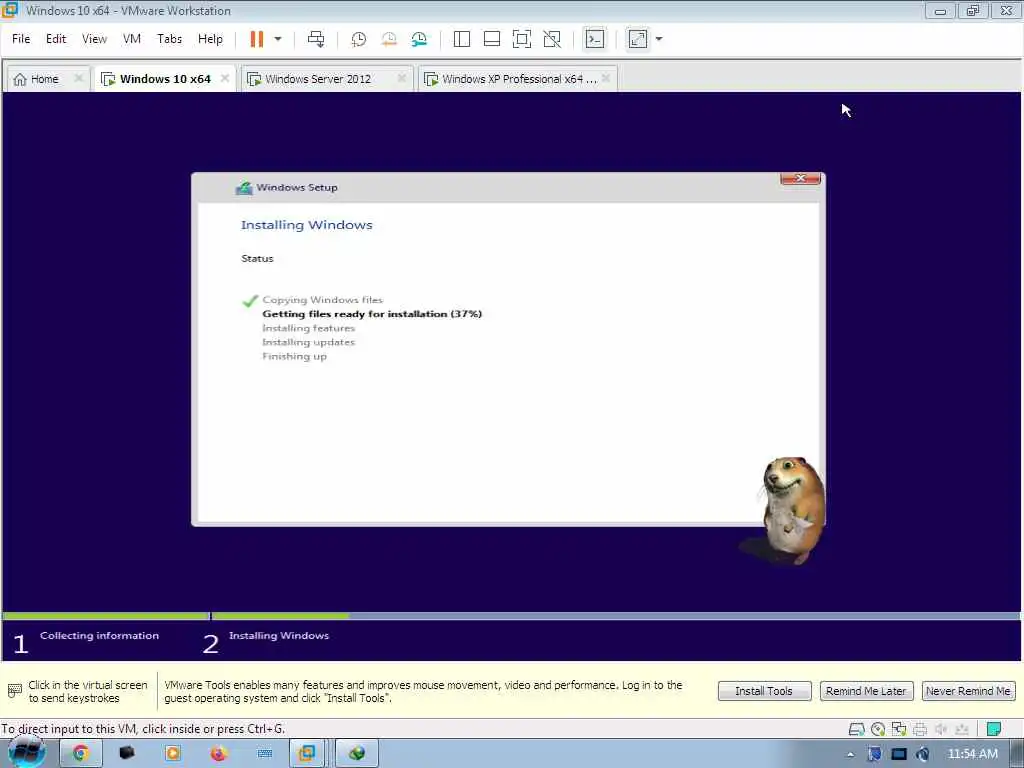Viewport: 1024px width, 768px height.
Task: Open the File menu
Action: 21,39
